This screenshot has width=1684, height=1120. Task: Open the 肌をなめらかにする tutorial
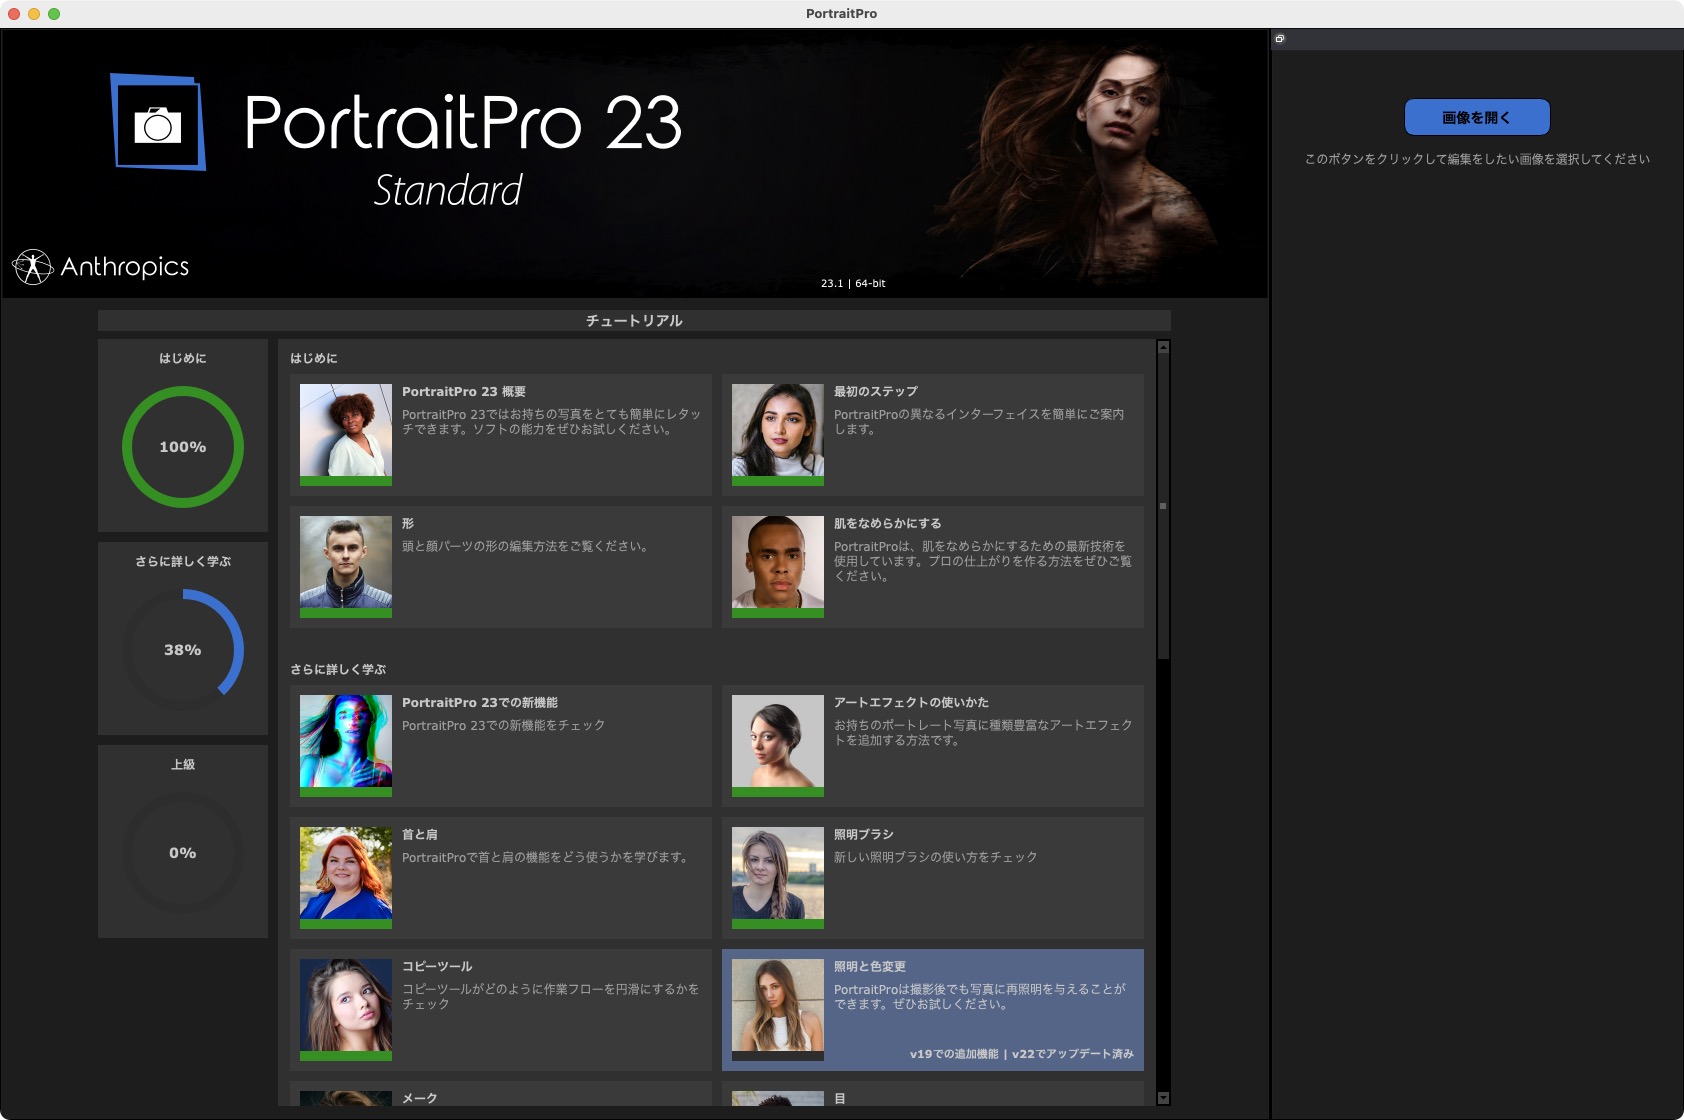(x=932, y=565)
